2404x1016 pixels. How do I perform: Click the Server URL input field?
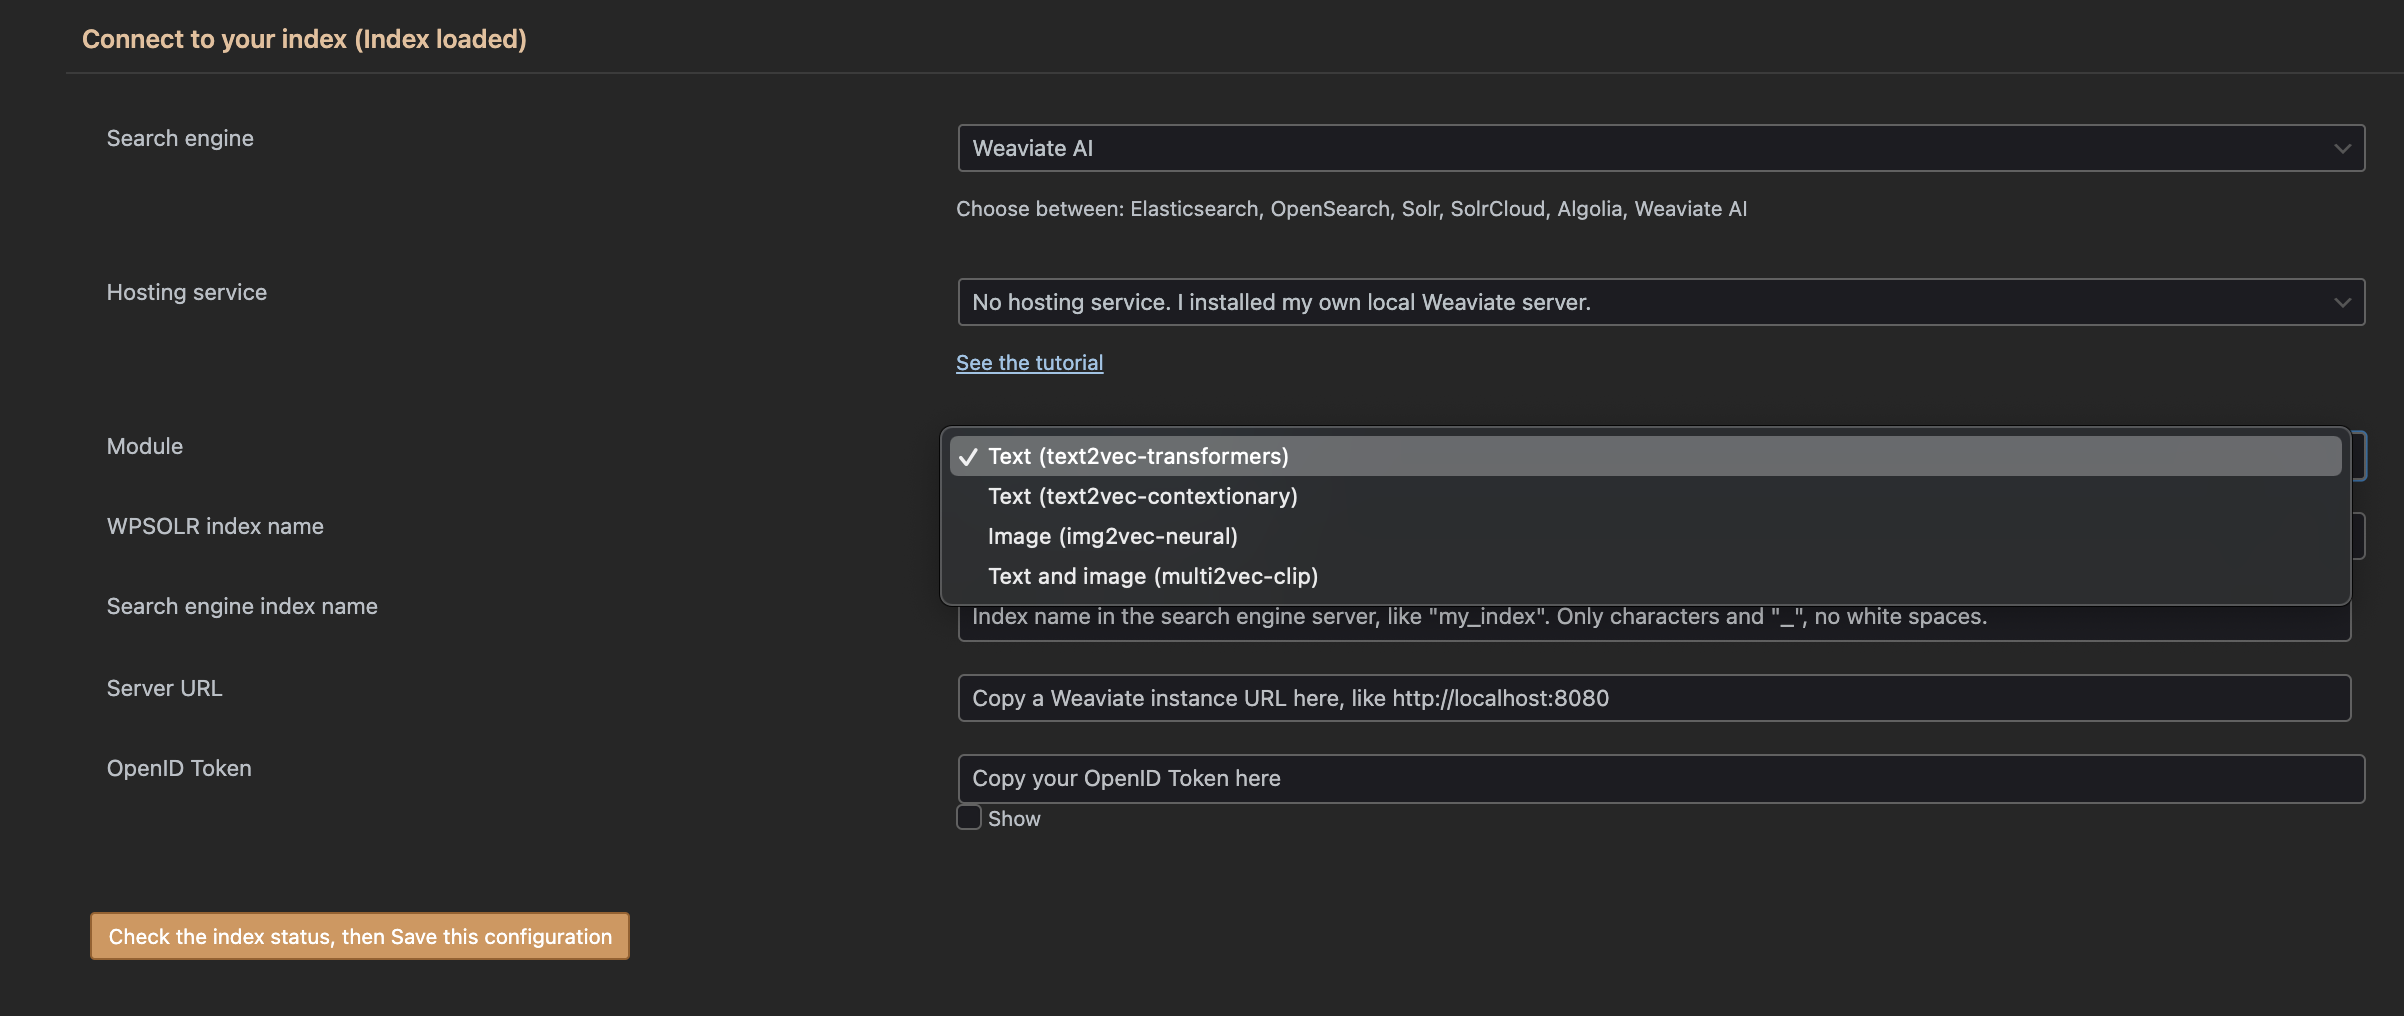click(1660, 697)
